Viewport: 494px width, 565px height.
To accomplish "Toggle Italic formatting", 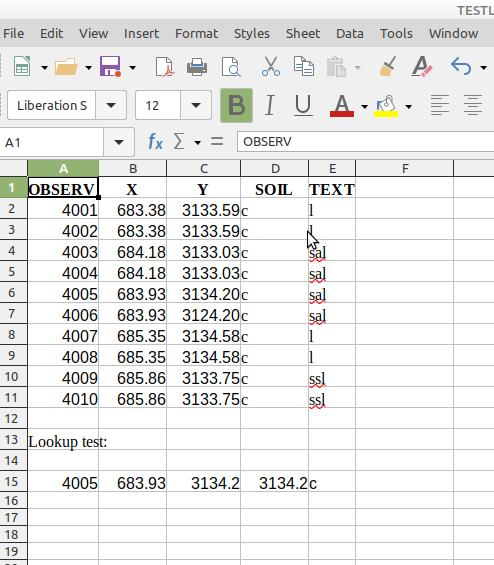I will [x=270, y=105].
